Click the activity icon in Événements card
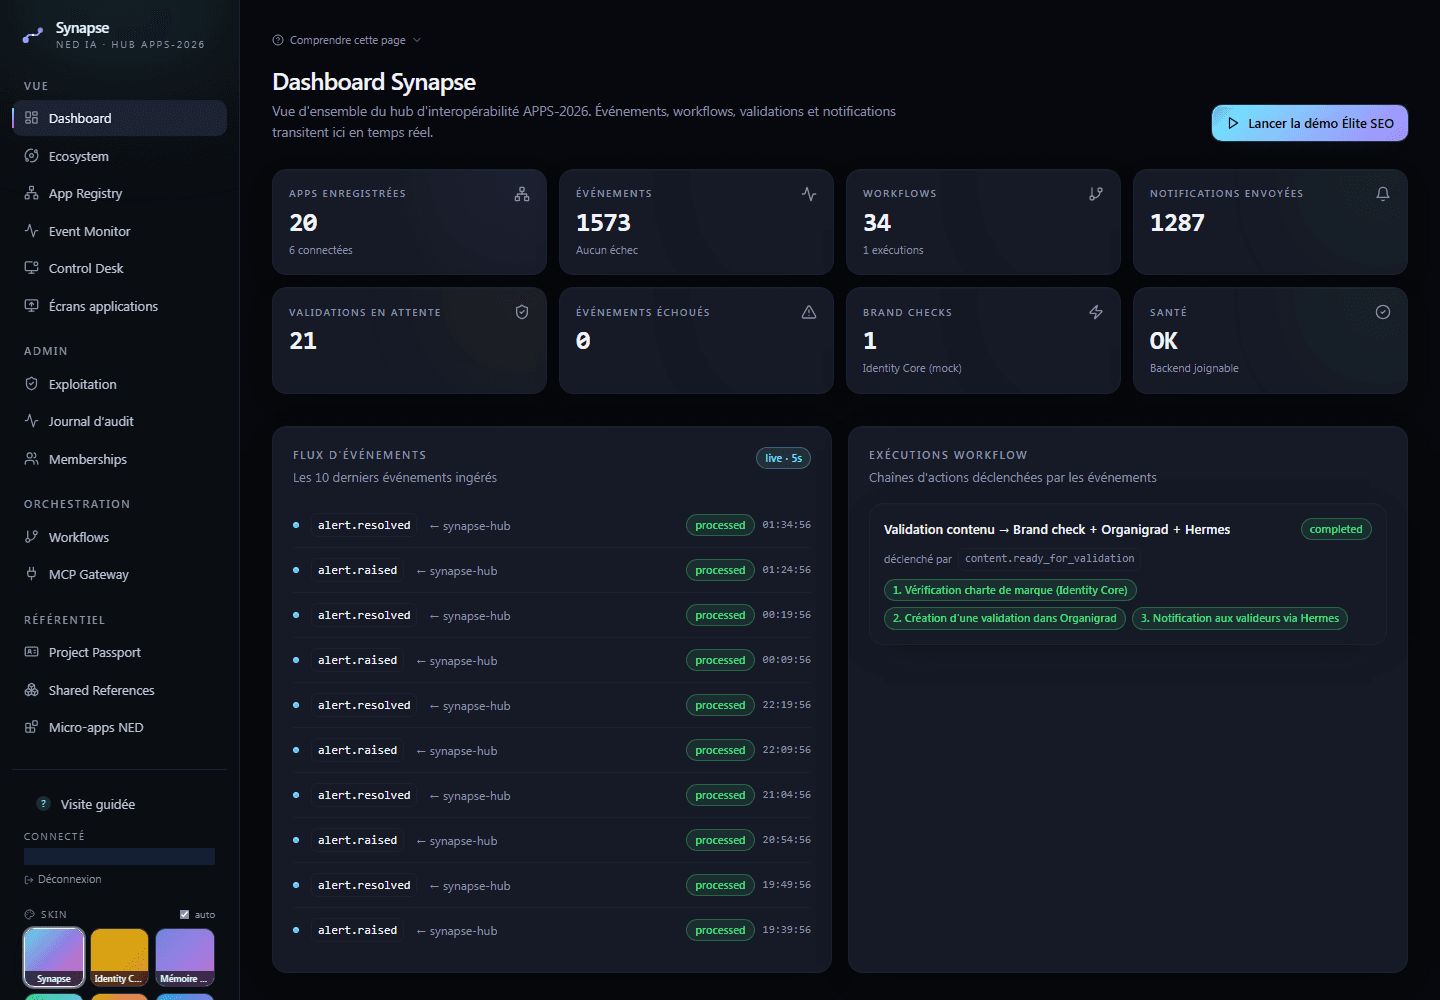 click(809, 194)
